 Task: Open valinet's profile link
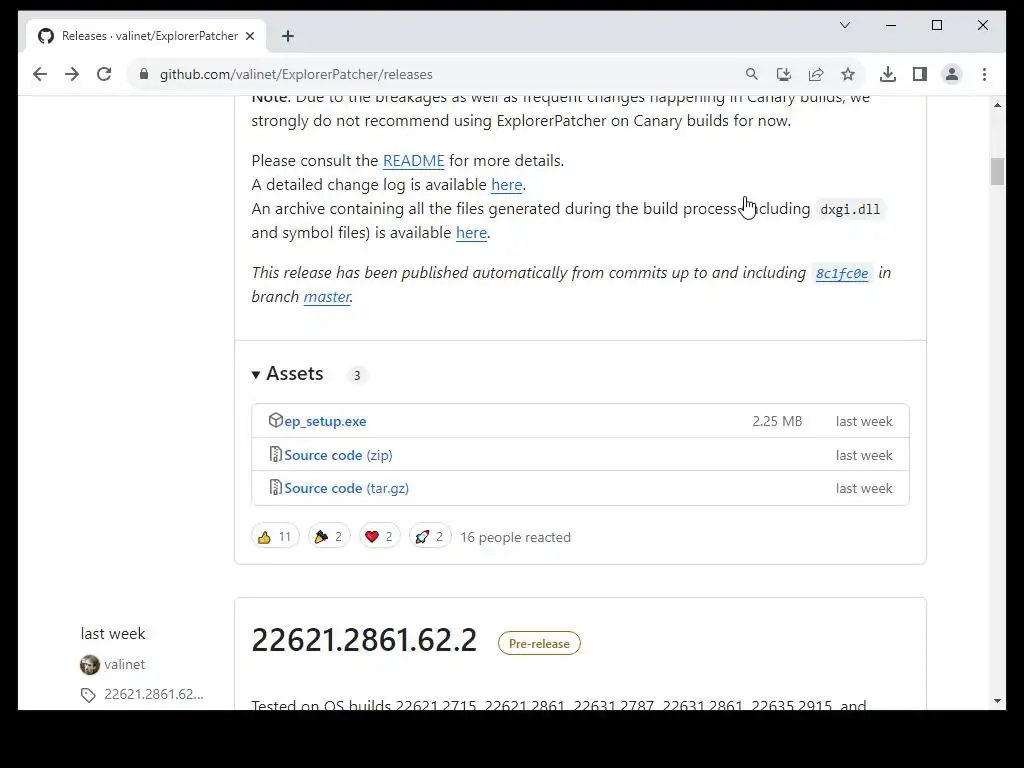pos(124,665)
